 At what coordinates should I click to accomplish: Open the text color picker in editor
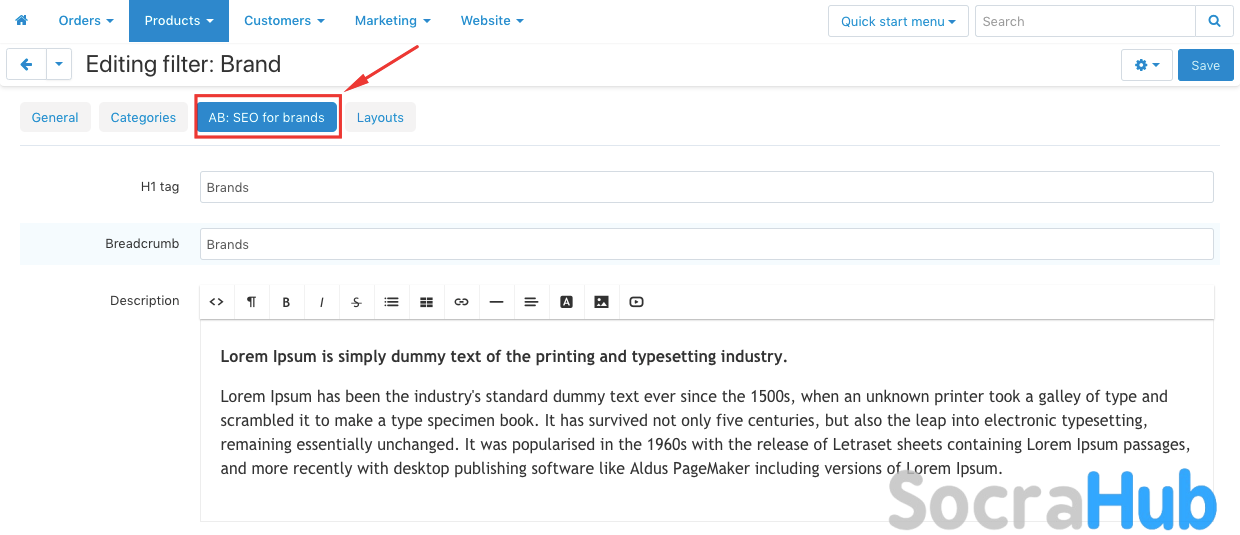566,302
